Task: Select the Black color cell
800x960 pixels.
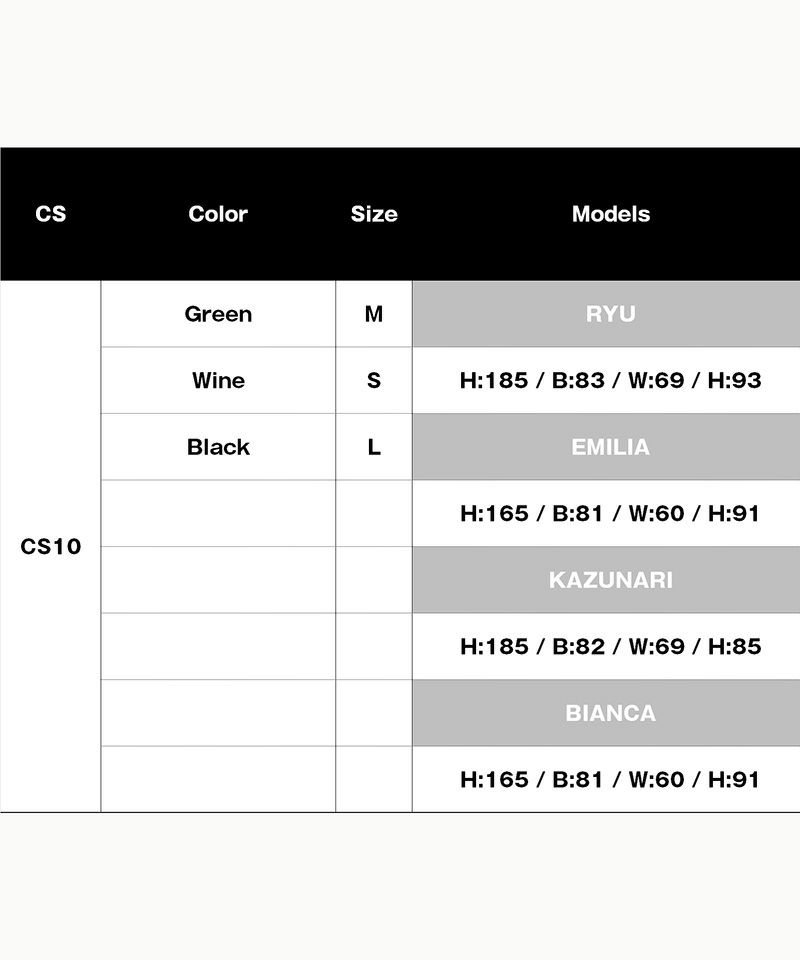Action: point(218,447)
